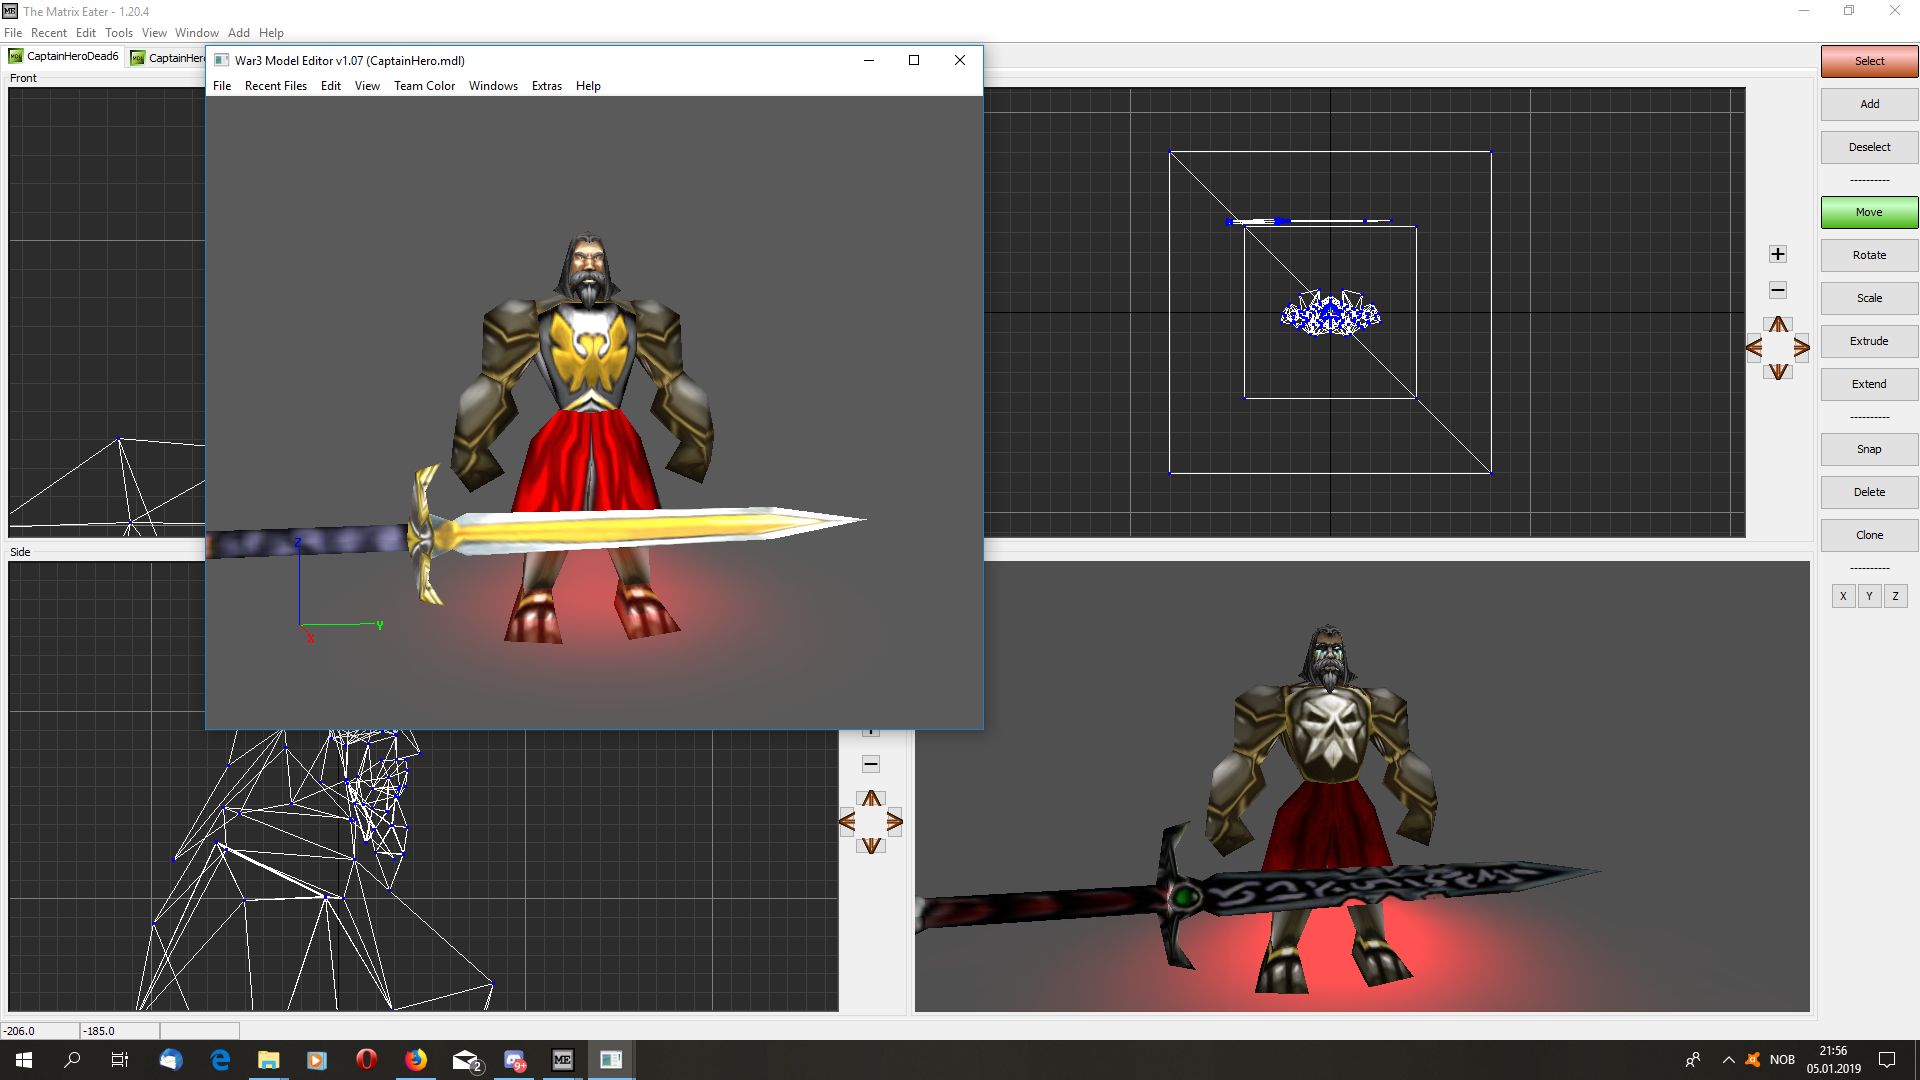Open Help menu in War3 Model Editor
This screenshot has width=1920, height=1080.
click(588, 86)
